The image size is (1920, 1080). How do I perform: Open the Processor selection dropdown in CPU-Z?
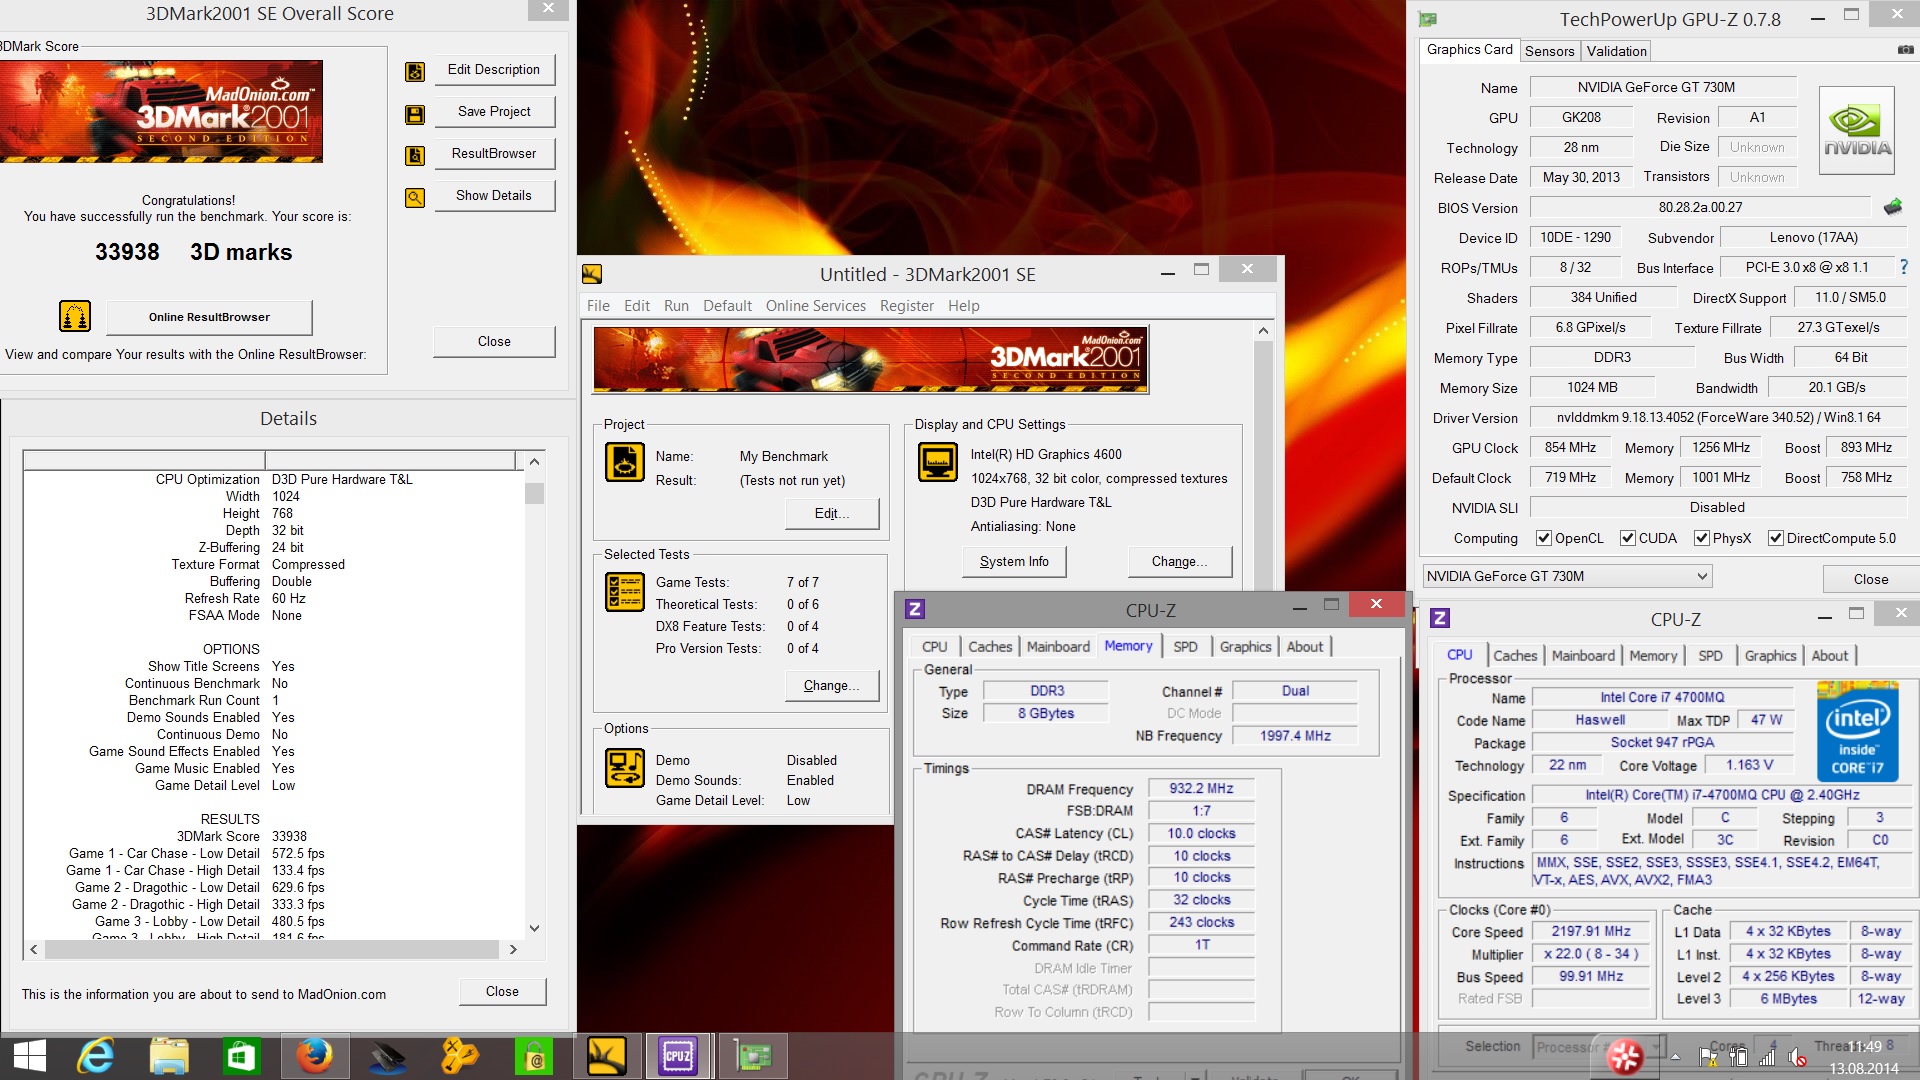tap(1598, 1047)
